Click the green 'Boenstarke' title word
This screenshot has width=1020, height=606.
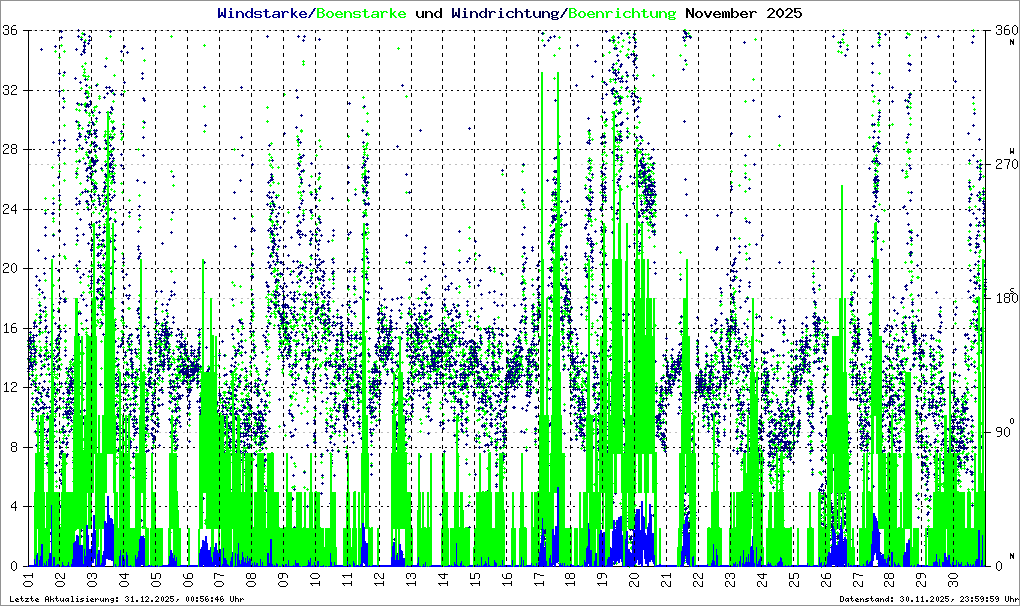point(362,13)
